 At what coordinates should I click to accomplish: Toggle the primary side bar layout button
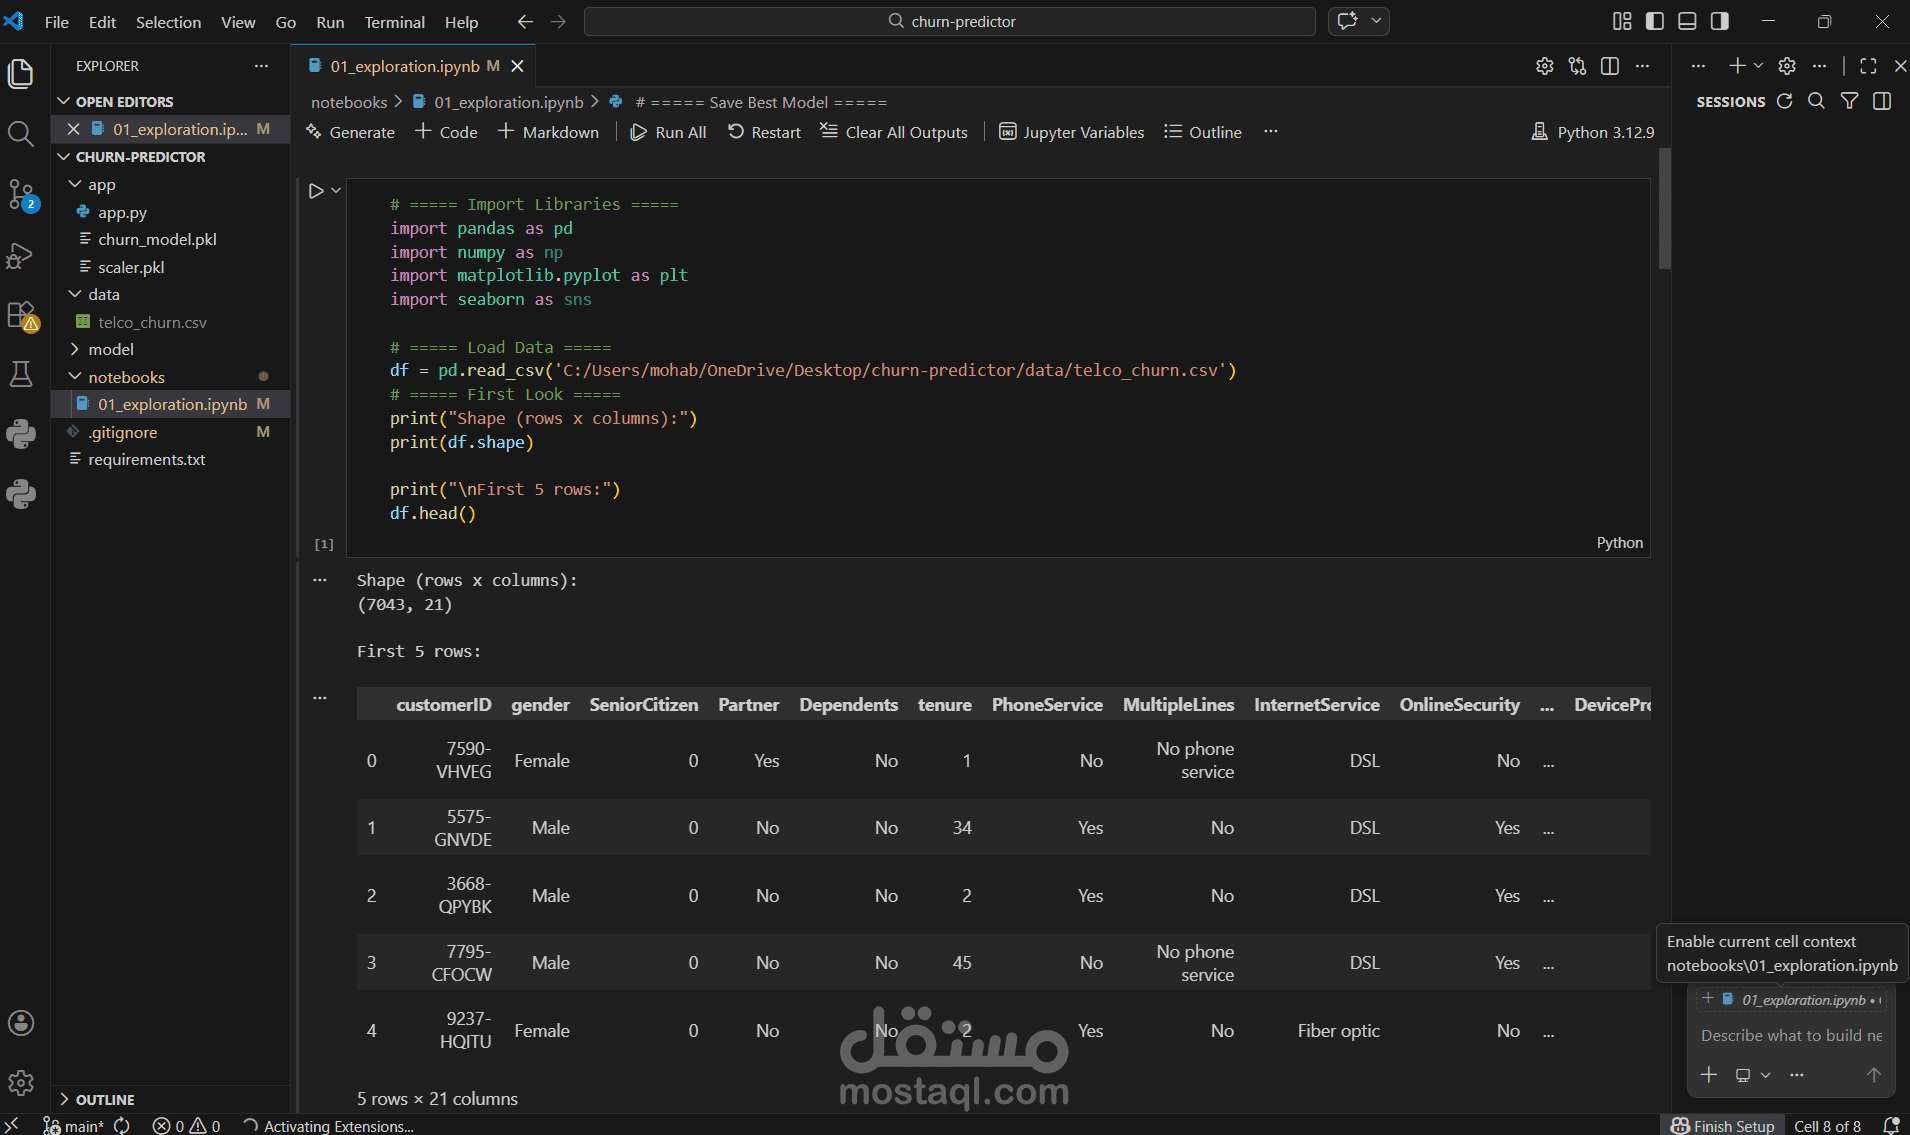click(x=1655, y=21)
